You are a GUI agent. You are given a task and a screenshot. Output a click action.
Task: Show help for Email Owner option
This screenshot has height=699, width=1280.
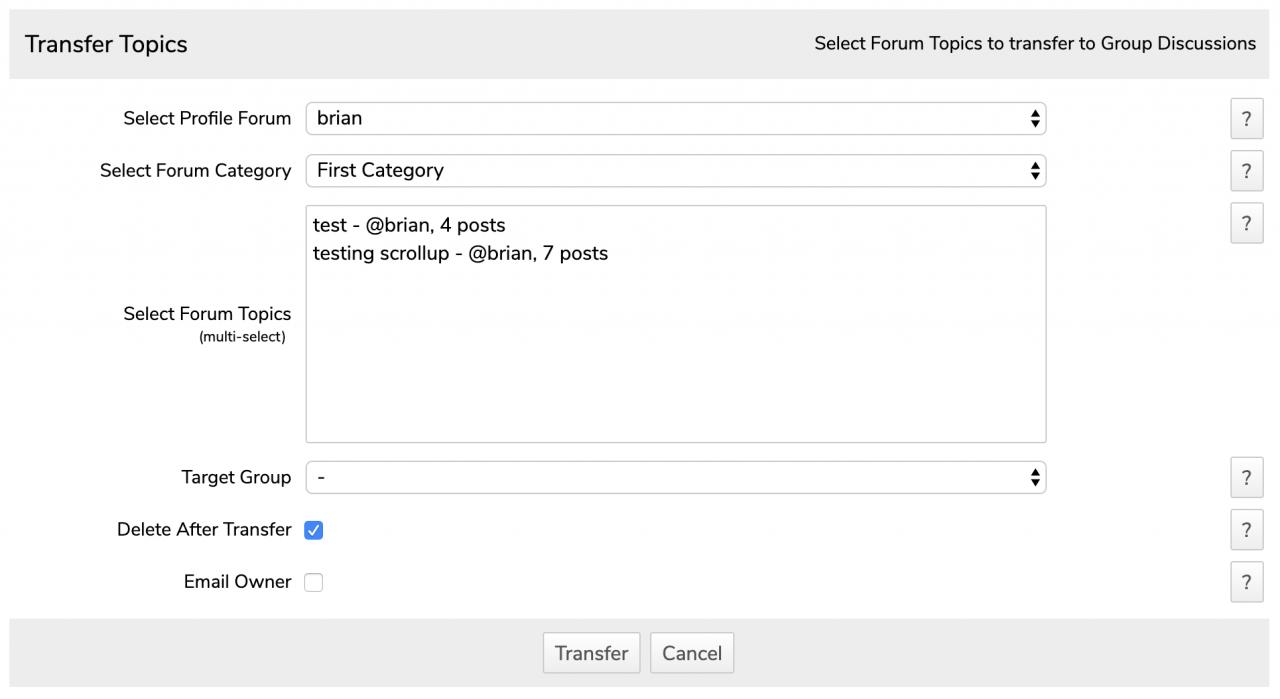(1246, 582)
